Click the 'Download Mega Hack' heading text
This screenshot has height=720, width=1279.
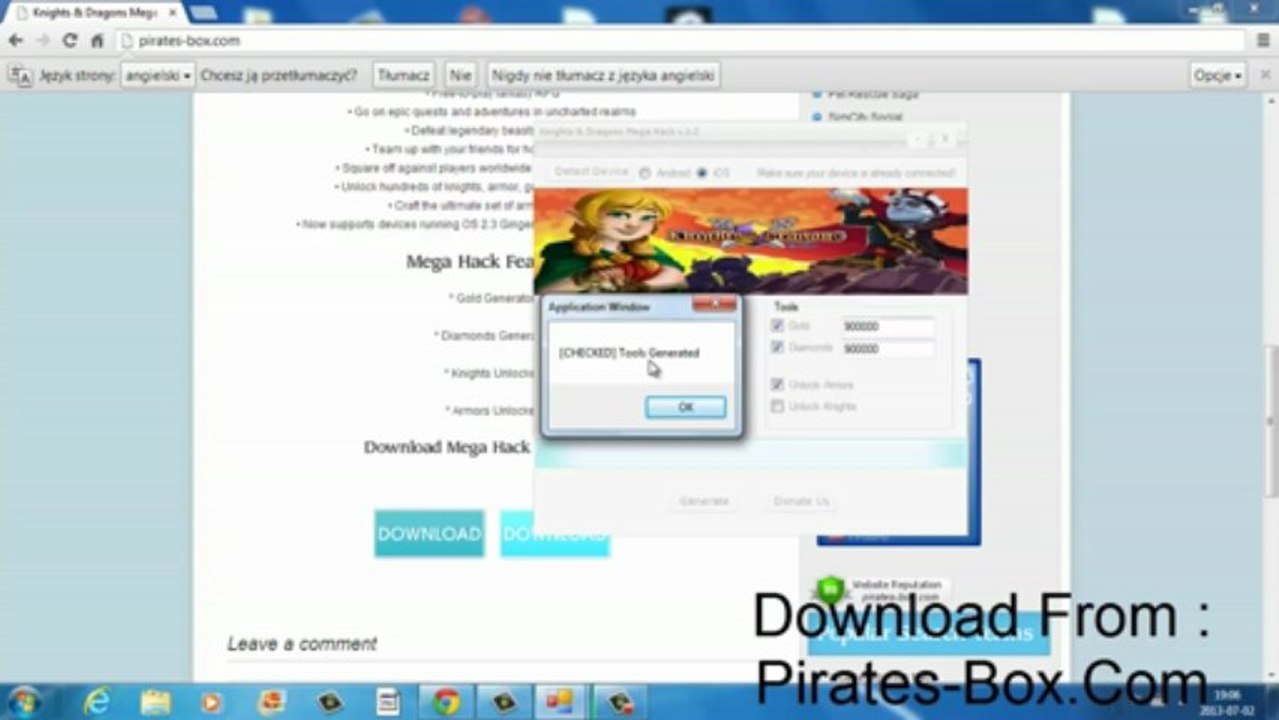point(448,447)
